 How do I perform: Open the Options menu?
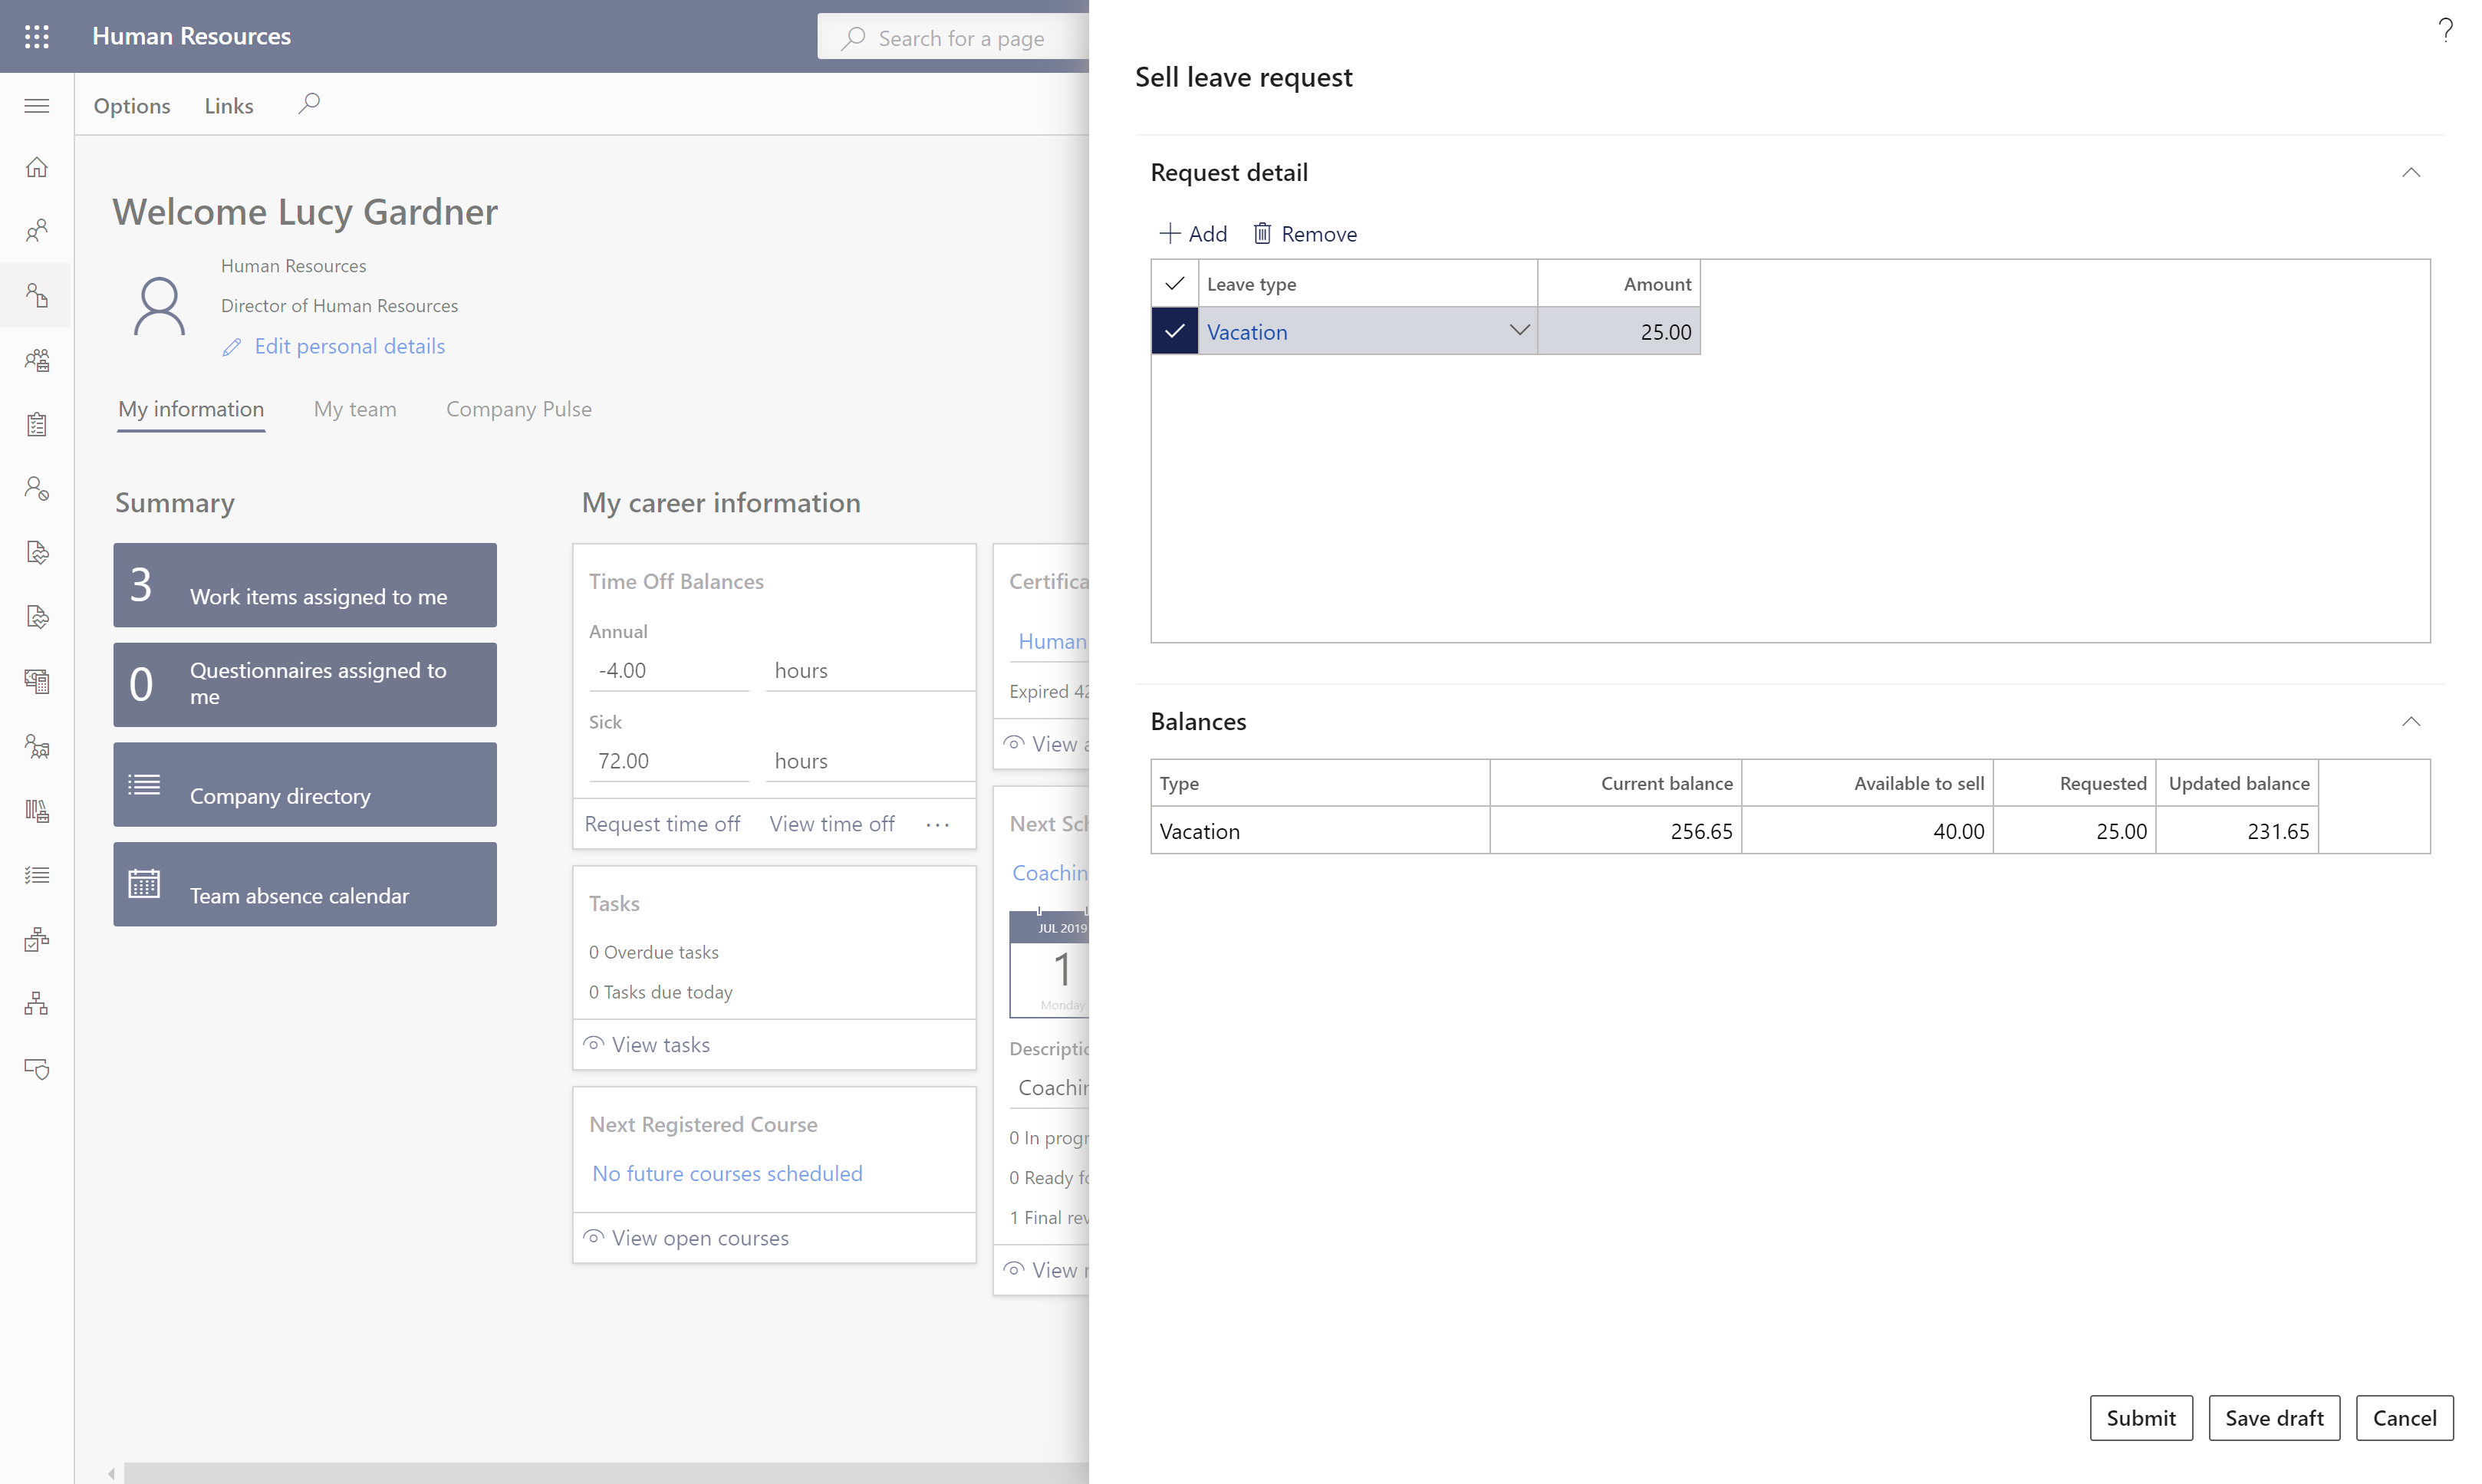[x=133, y=104]
